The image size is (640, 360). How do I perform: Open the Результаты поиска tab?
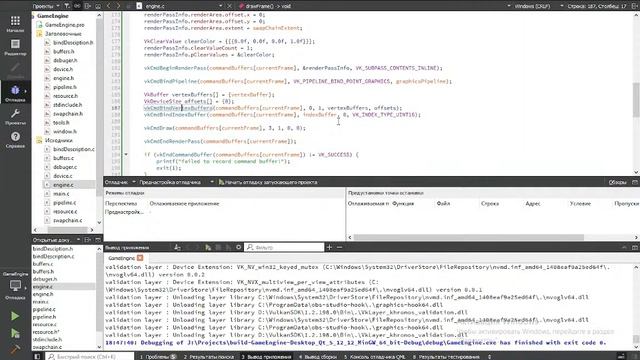(x=209, y=357)
